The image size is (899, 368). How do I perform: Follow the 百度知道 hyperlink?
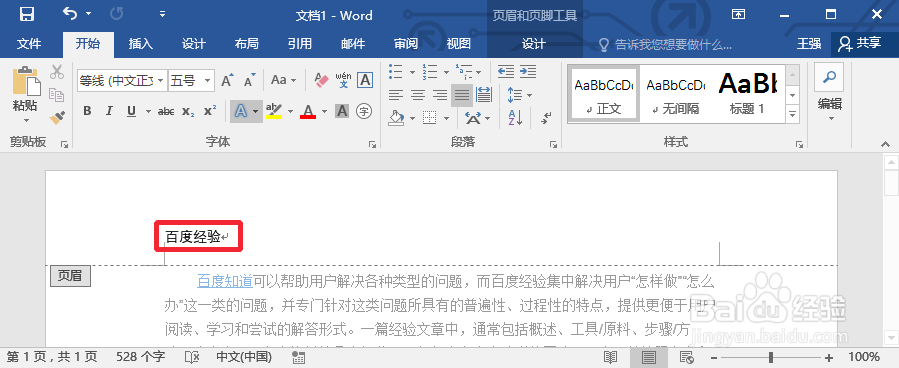click(225, 281)
